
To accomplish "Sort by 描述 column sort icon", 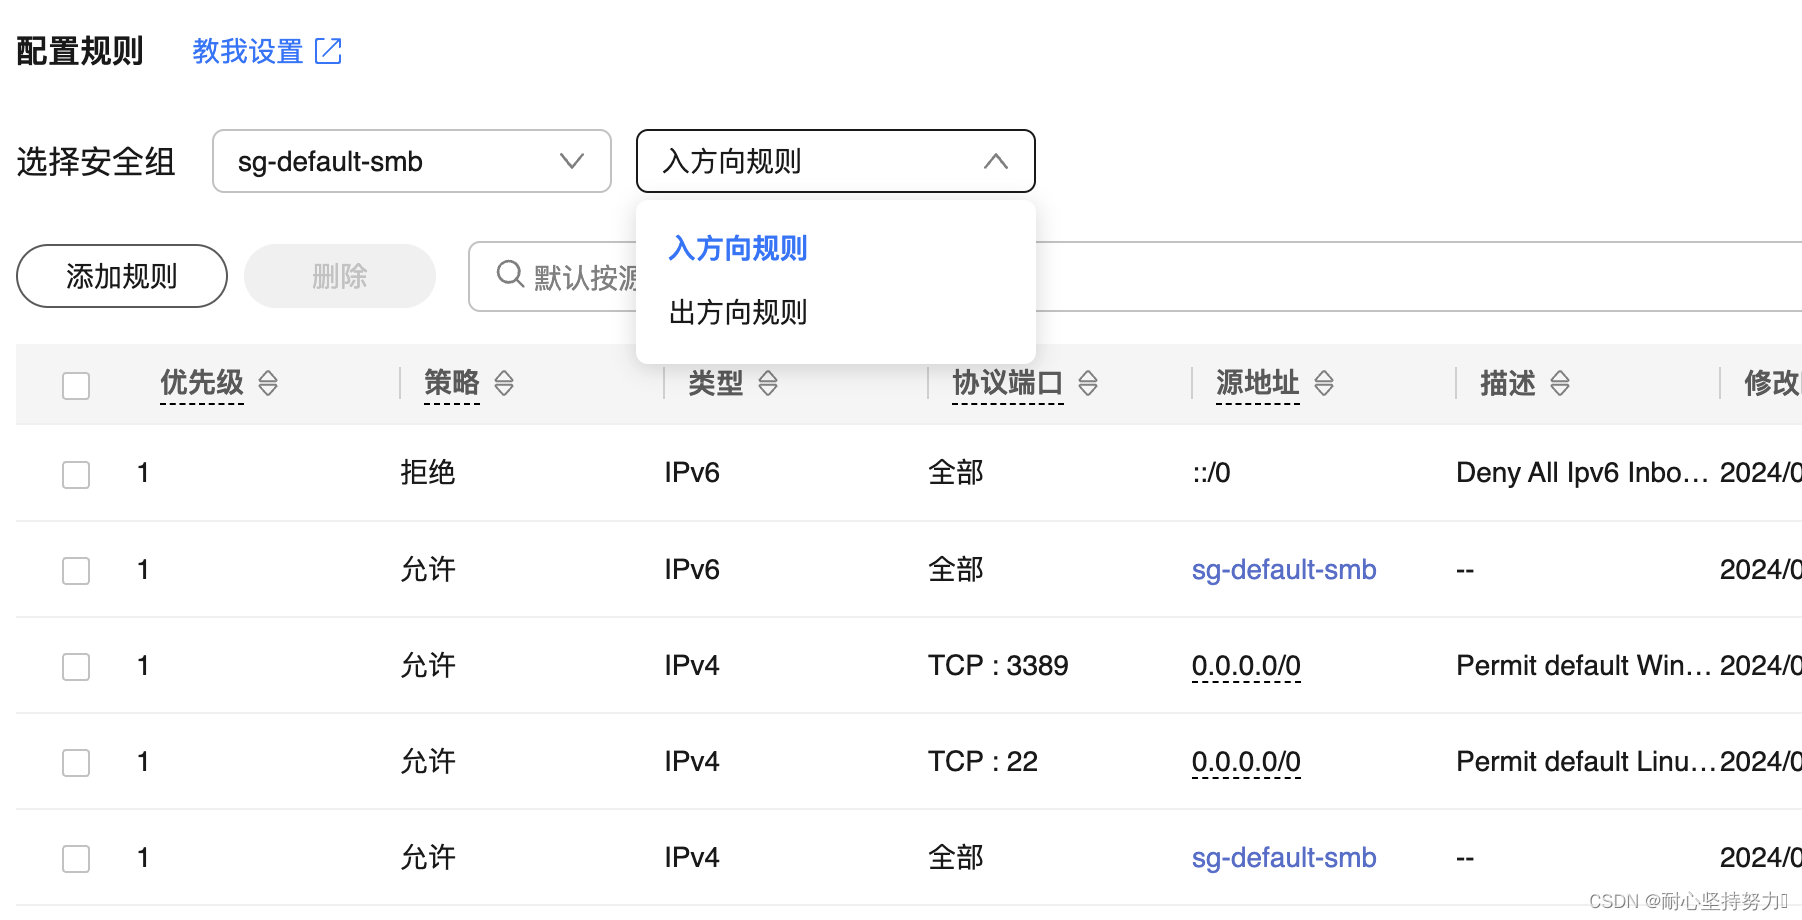I will [x=1560, y=383].
